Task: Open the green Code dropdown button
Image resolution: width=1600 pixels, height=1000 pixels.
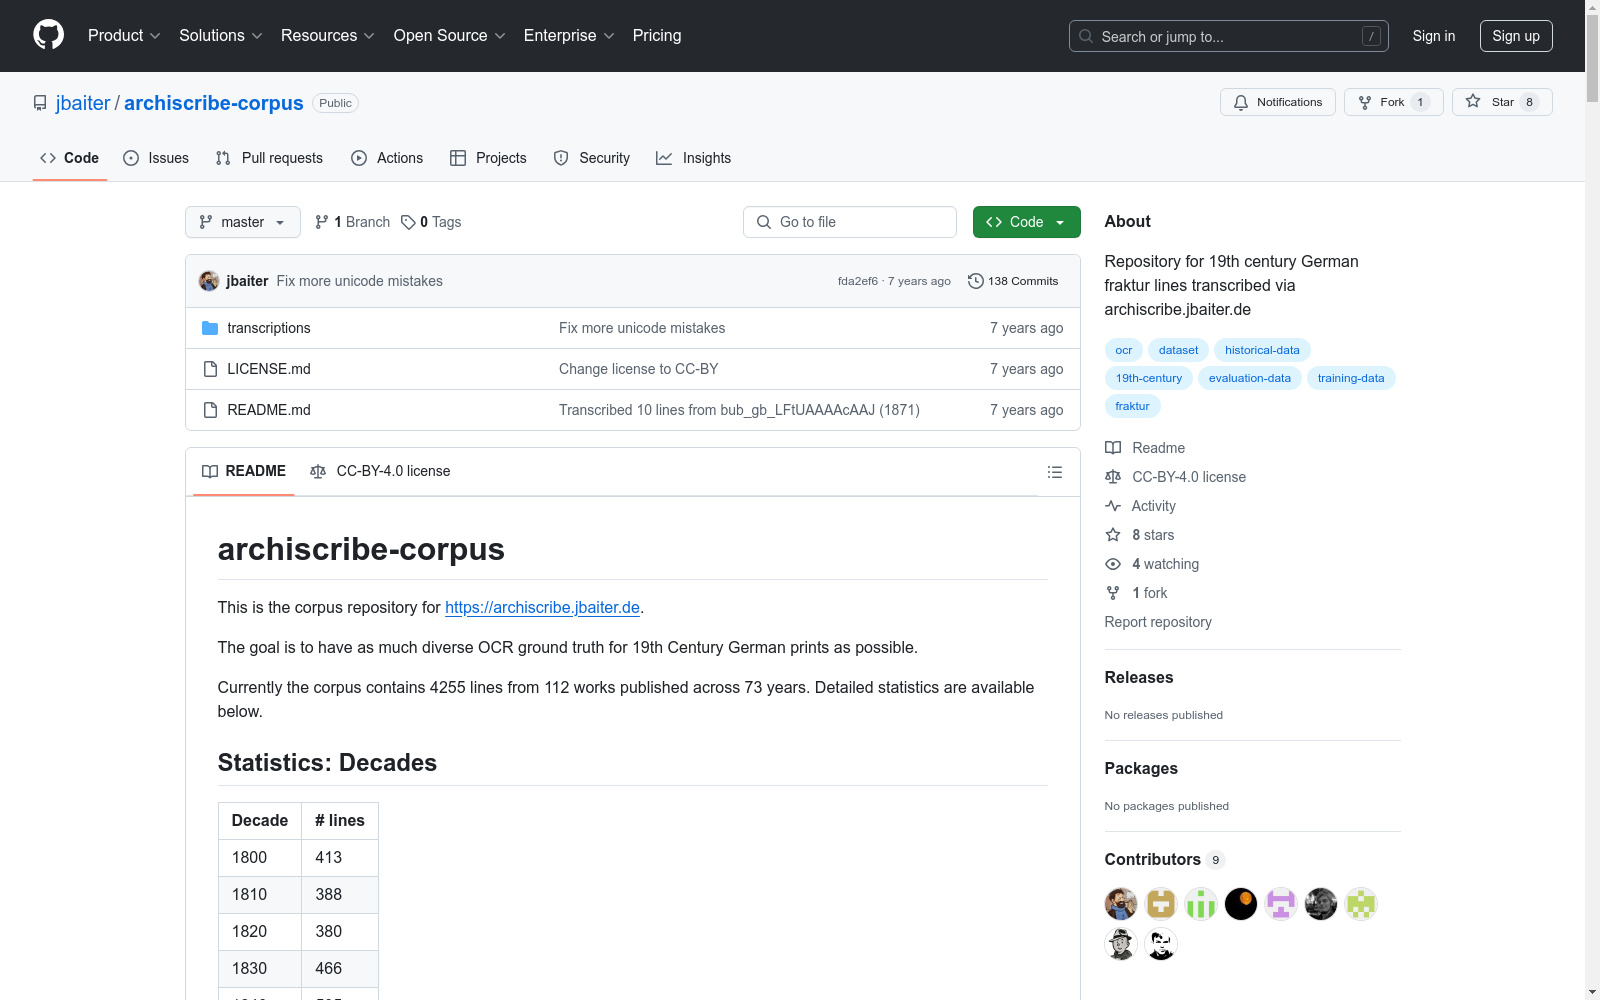Action: tap(1026, 222)
